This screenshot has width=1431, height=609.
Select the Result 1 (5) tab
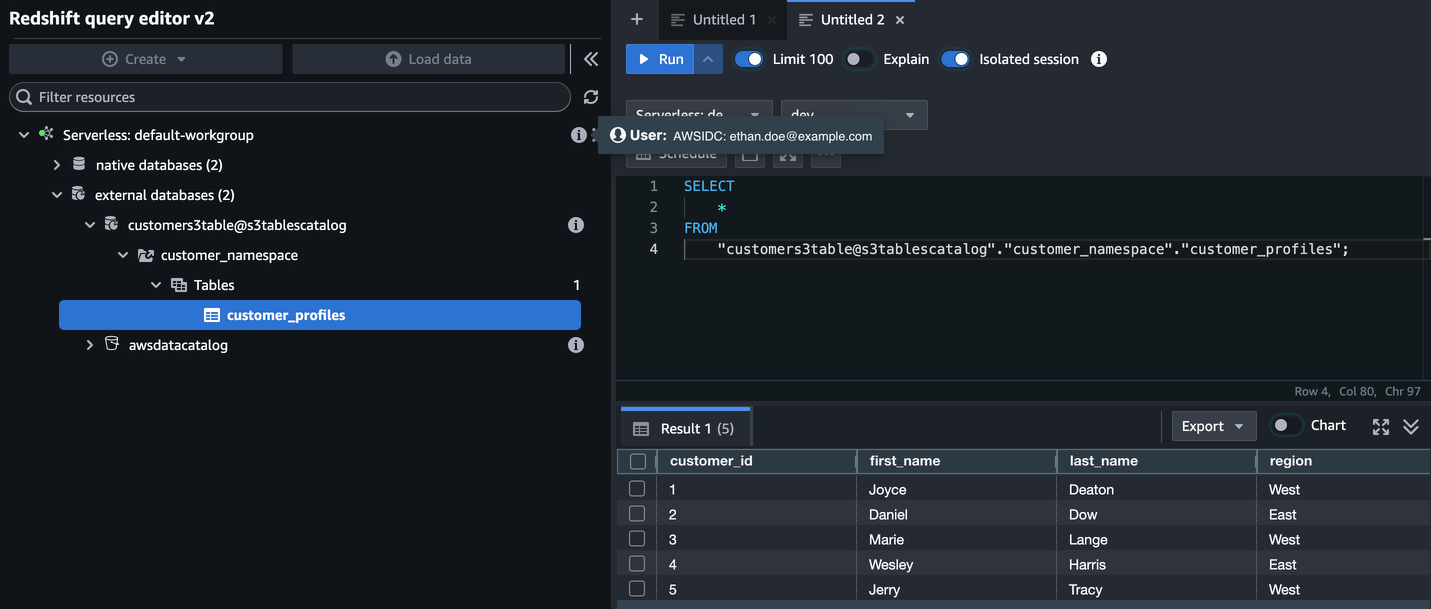click(685, 428)
